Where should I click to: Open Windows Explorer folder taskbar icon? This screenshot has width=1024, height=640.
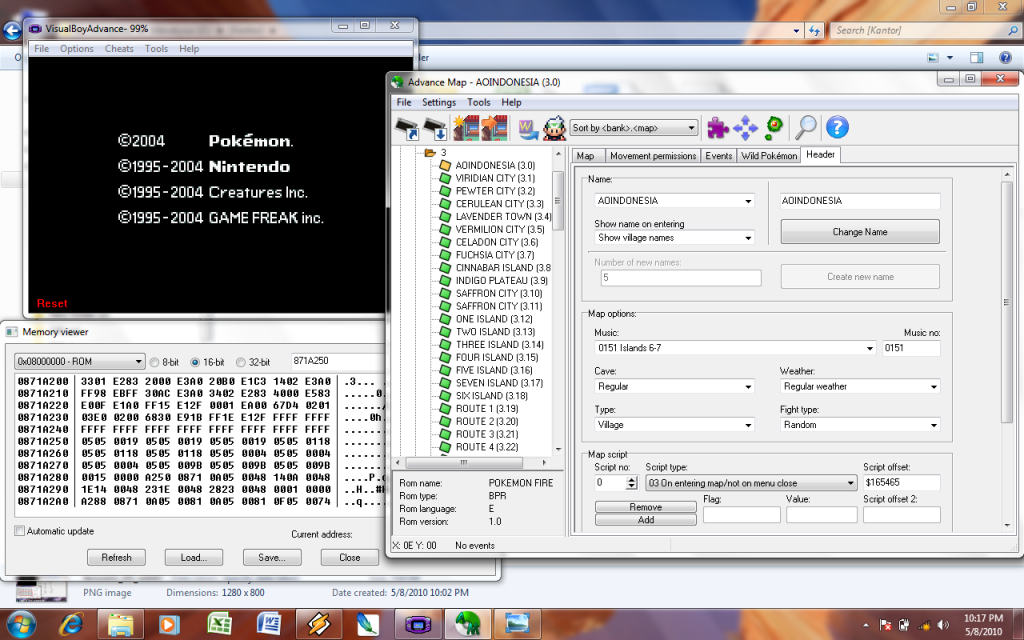click(121, 625)
